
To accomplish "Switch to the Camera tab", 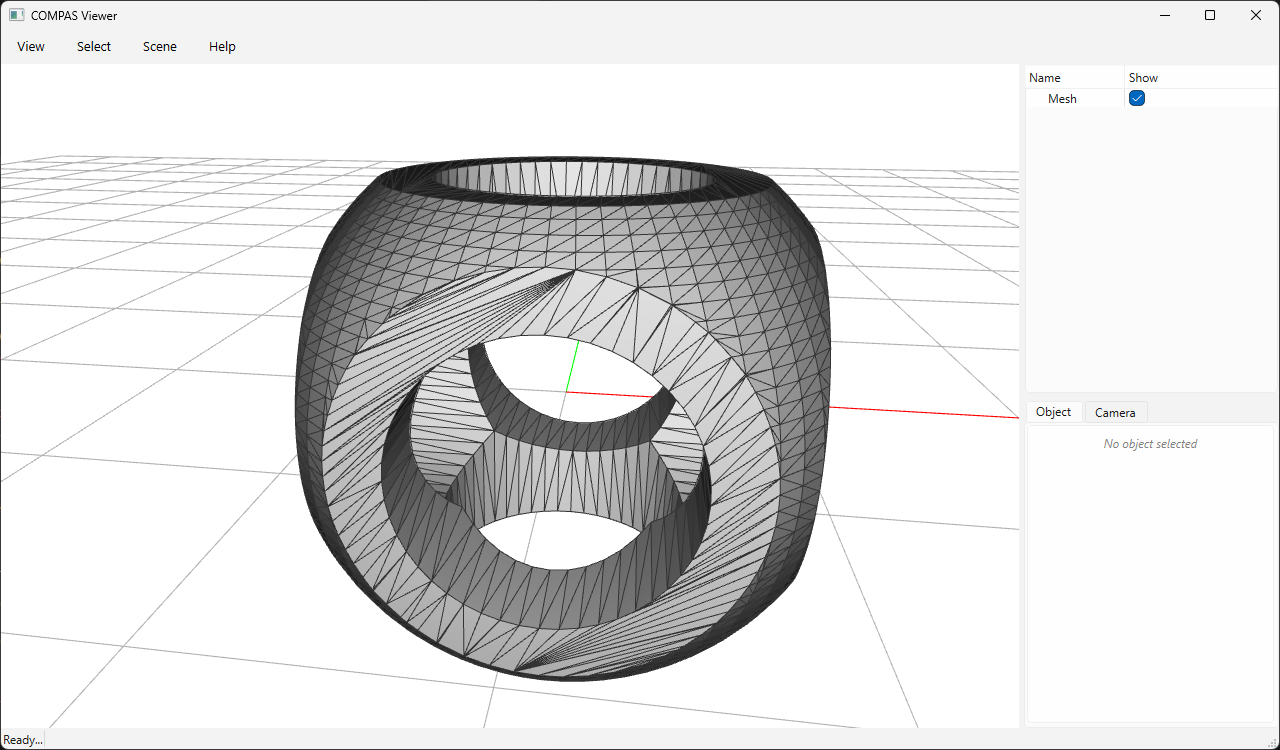I will [1115, 412].
